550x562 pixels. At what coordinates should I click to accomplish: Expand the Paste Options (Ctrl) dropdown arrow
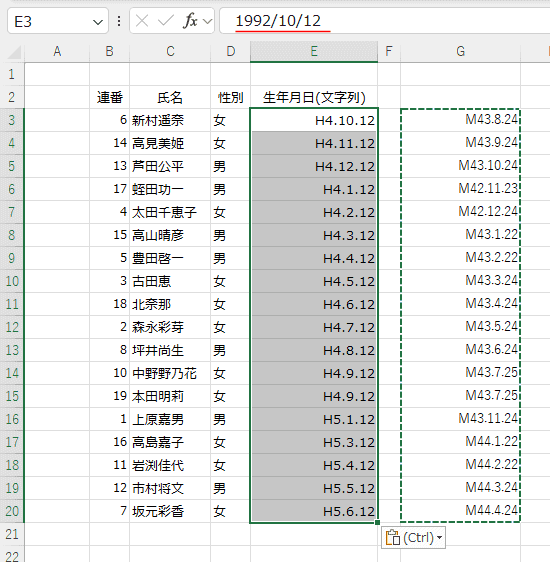440,538
